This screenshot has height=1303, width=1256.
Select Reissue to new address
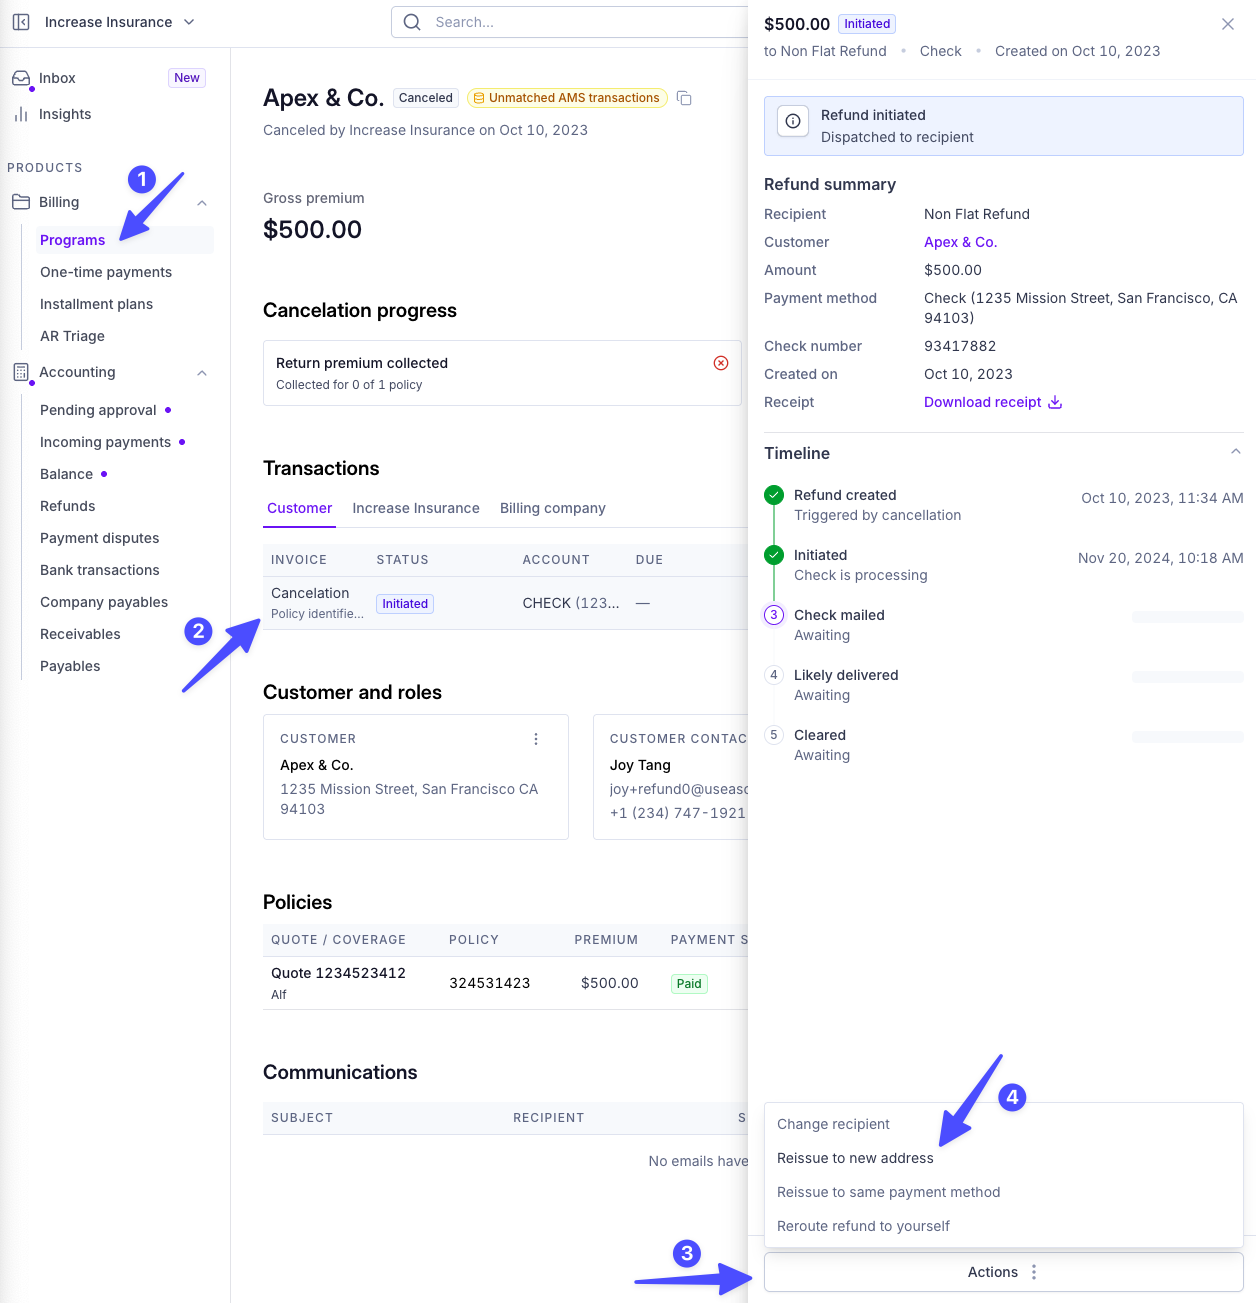pyautogui.click(x=1003, y=1158)
